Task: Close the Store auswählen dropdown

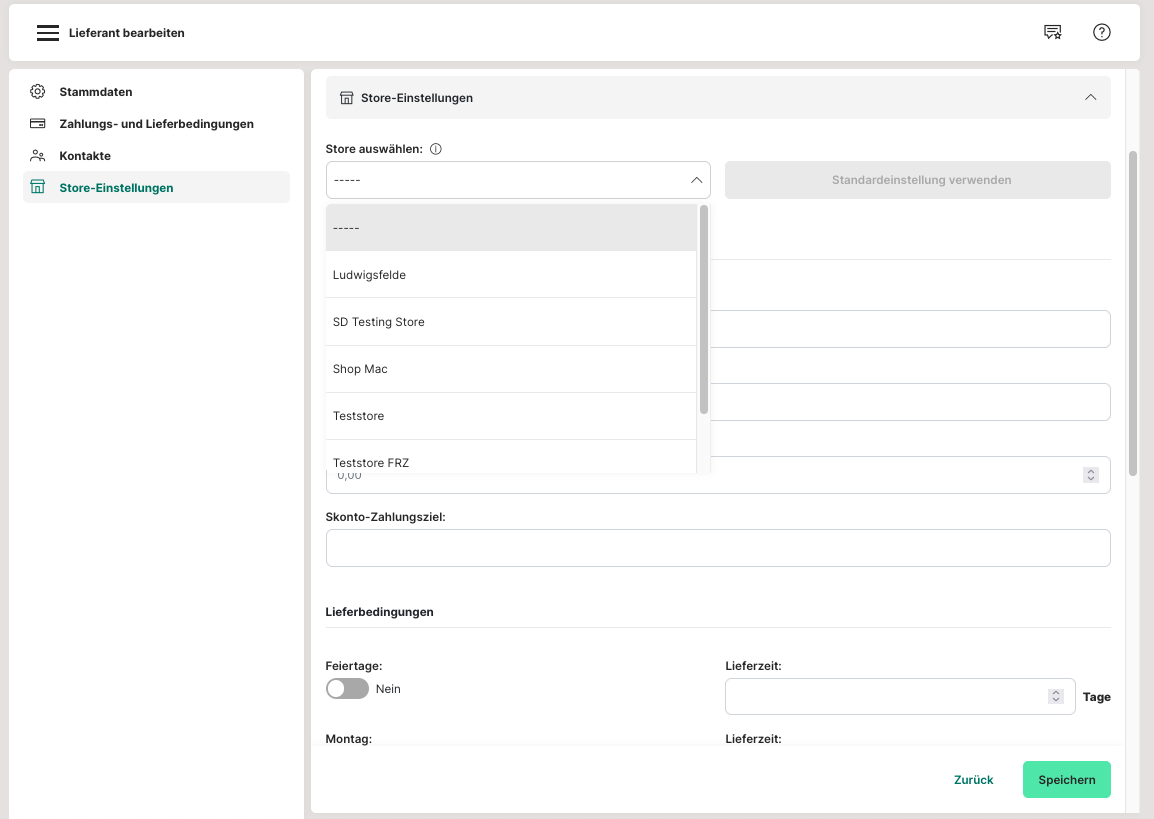Action: coord(696,180)
